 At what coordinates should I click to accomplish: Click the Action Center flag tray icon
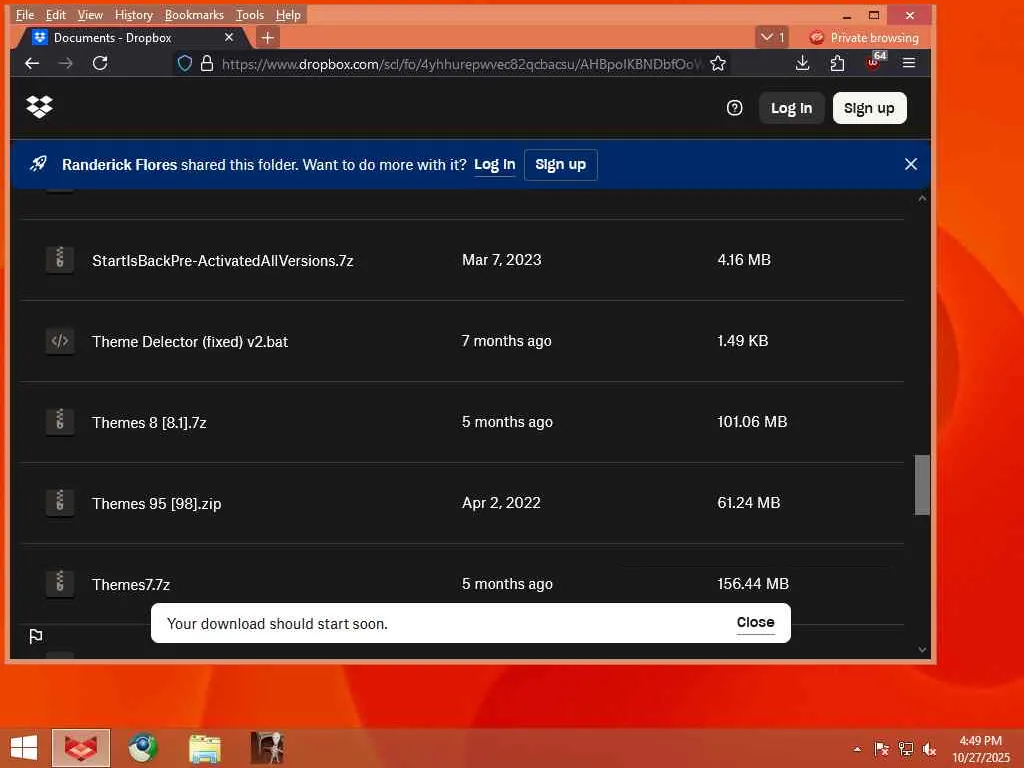pyautogui.click(x=881, y=749)
